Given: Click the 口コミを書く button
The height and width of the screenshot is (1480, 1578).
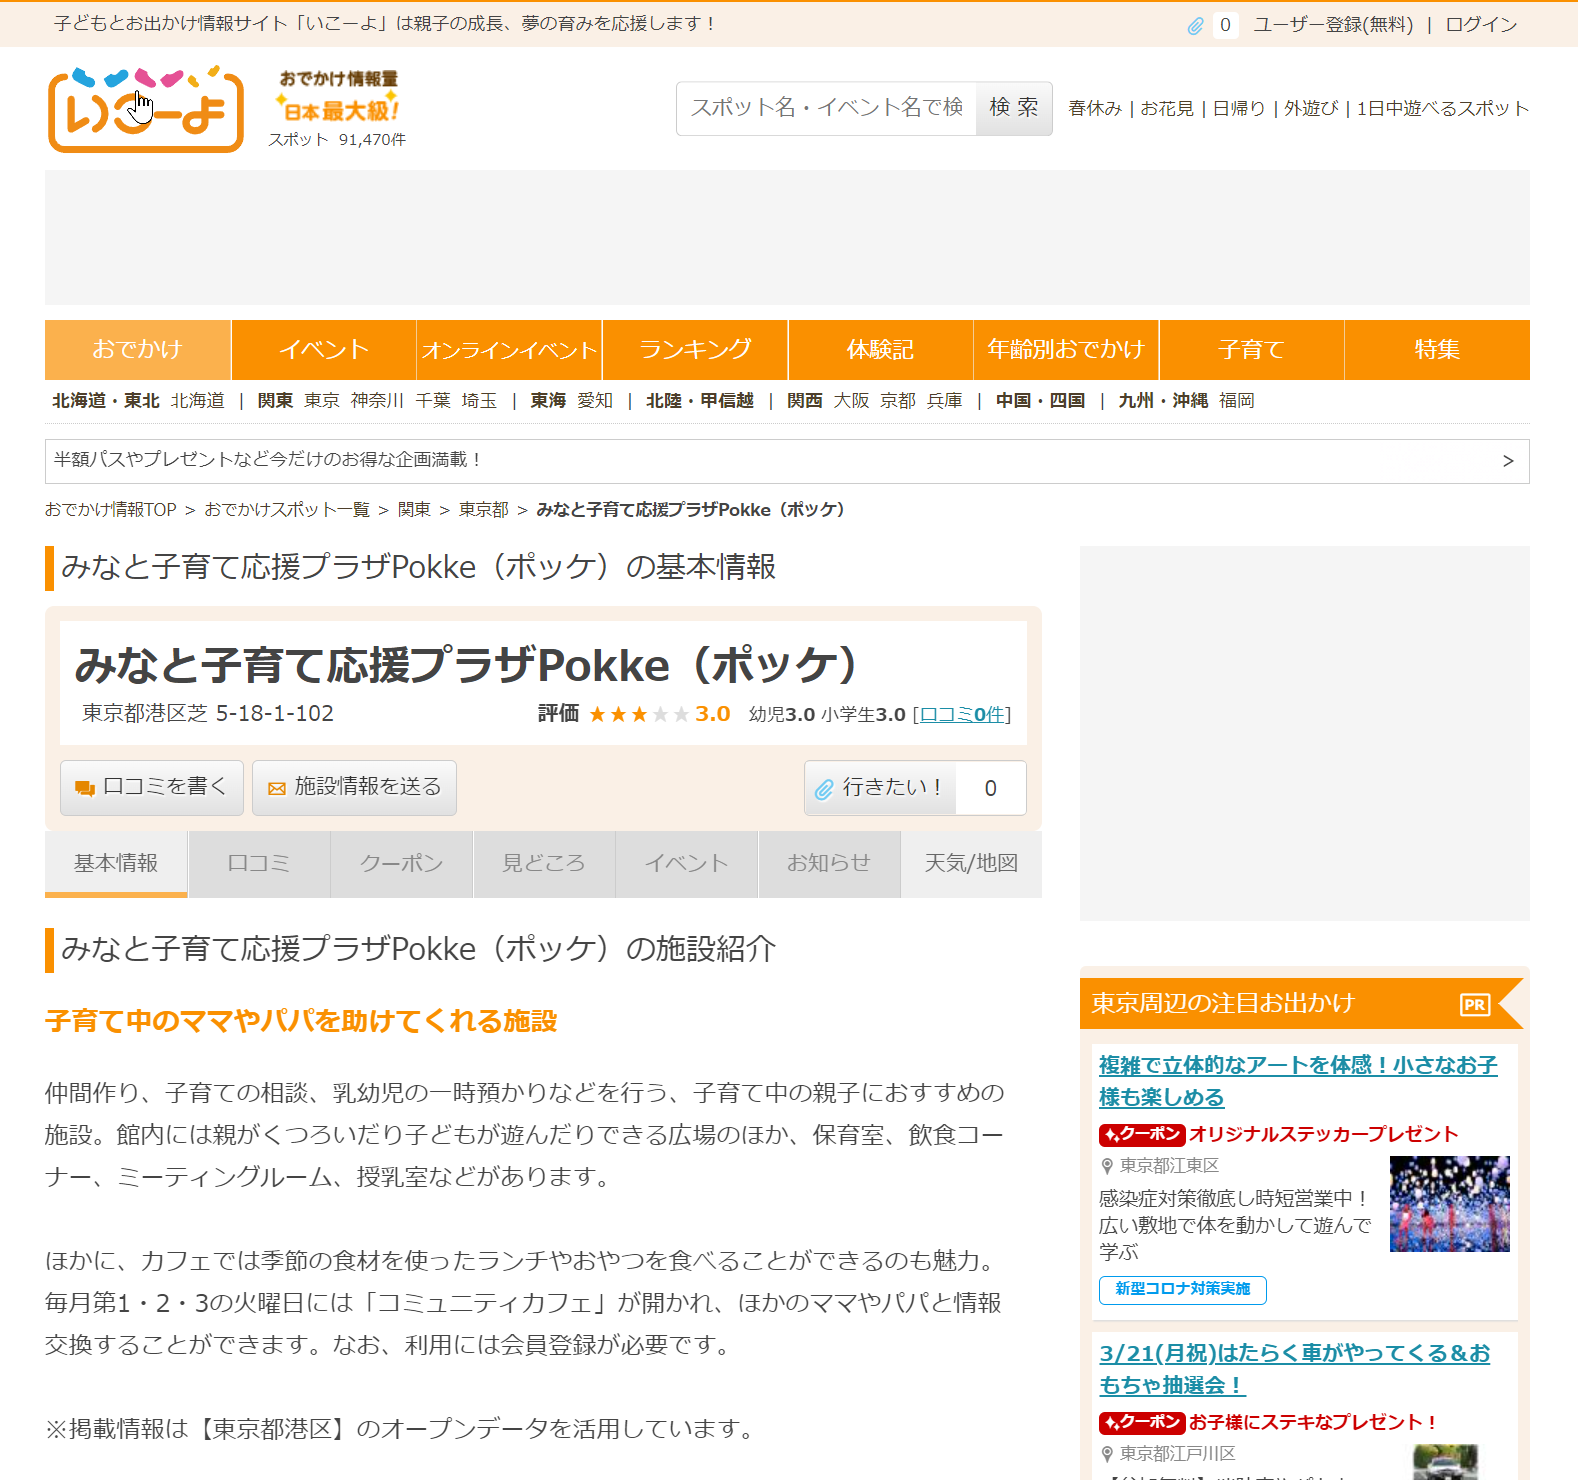Looking at the screenshot, I should [152, 788].
